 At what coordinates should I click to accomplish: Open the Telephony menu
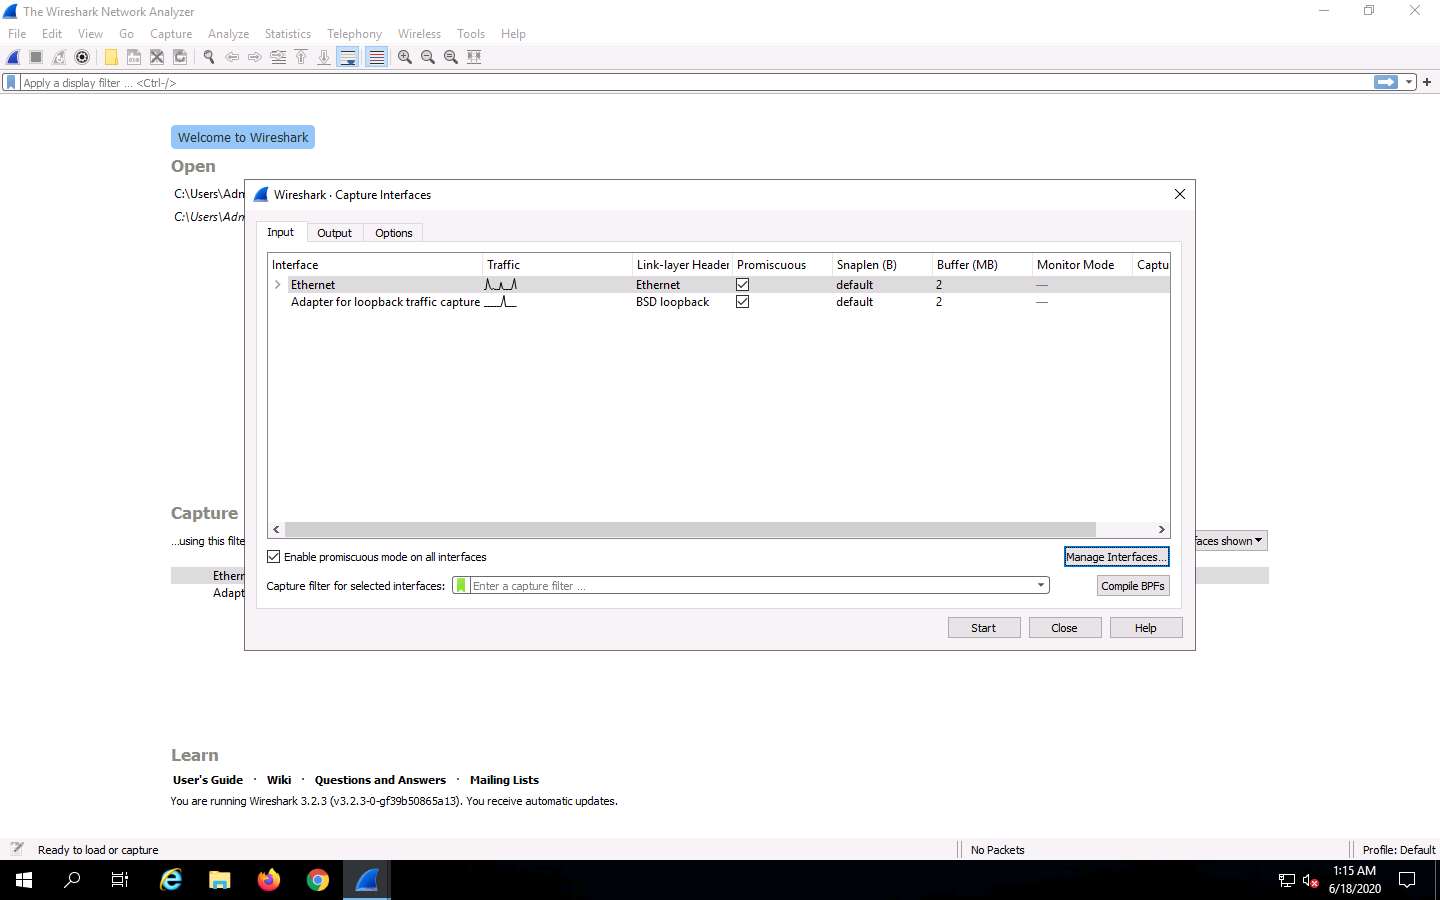point(354,34)
